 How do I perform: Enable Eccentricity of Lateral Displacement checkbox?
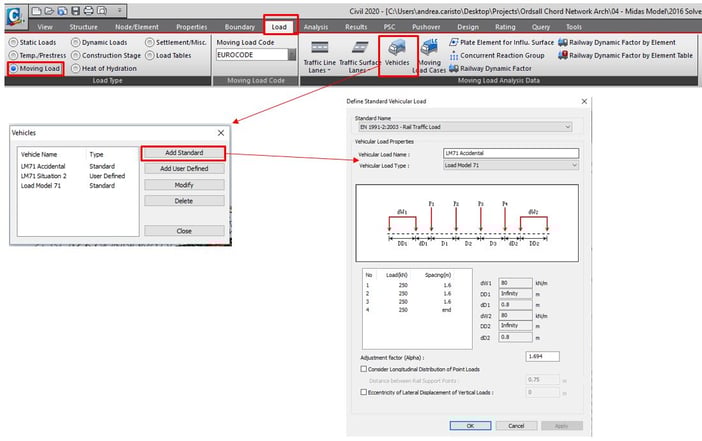tap(364, 392)
